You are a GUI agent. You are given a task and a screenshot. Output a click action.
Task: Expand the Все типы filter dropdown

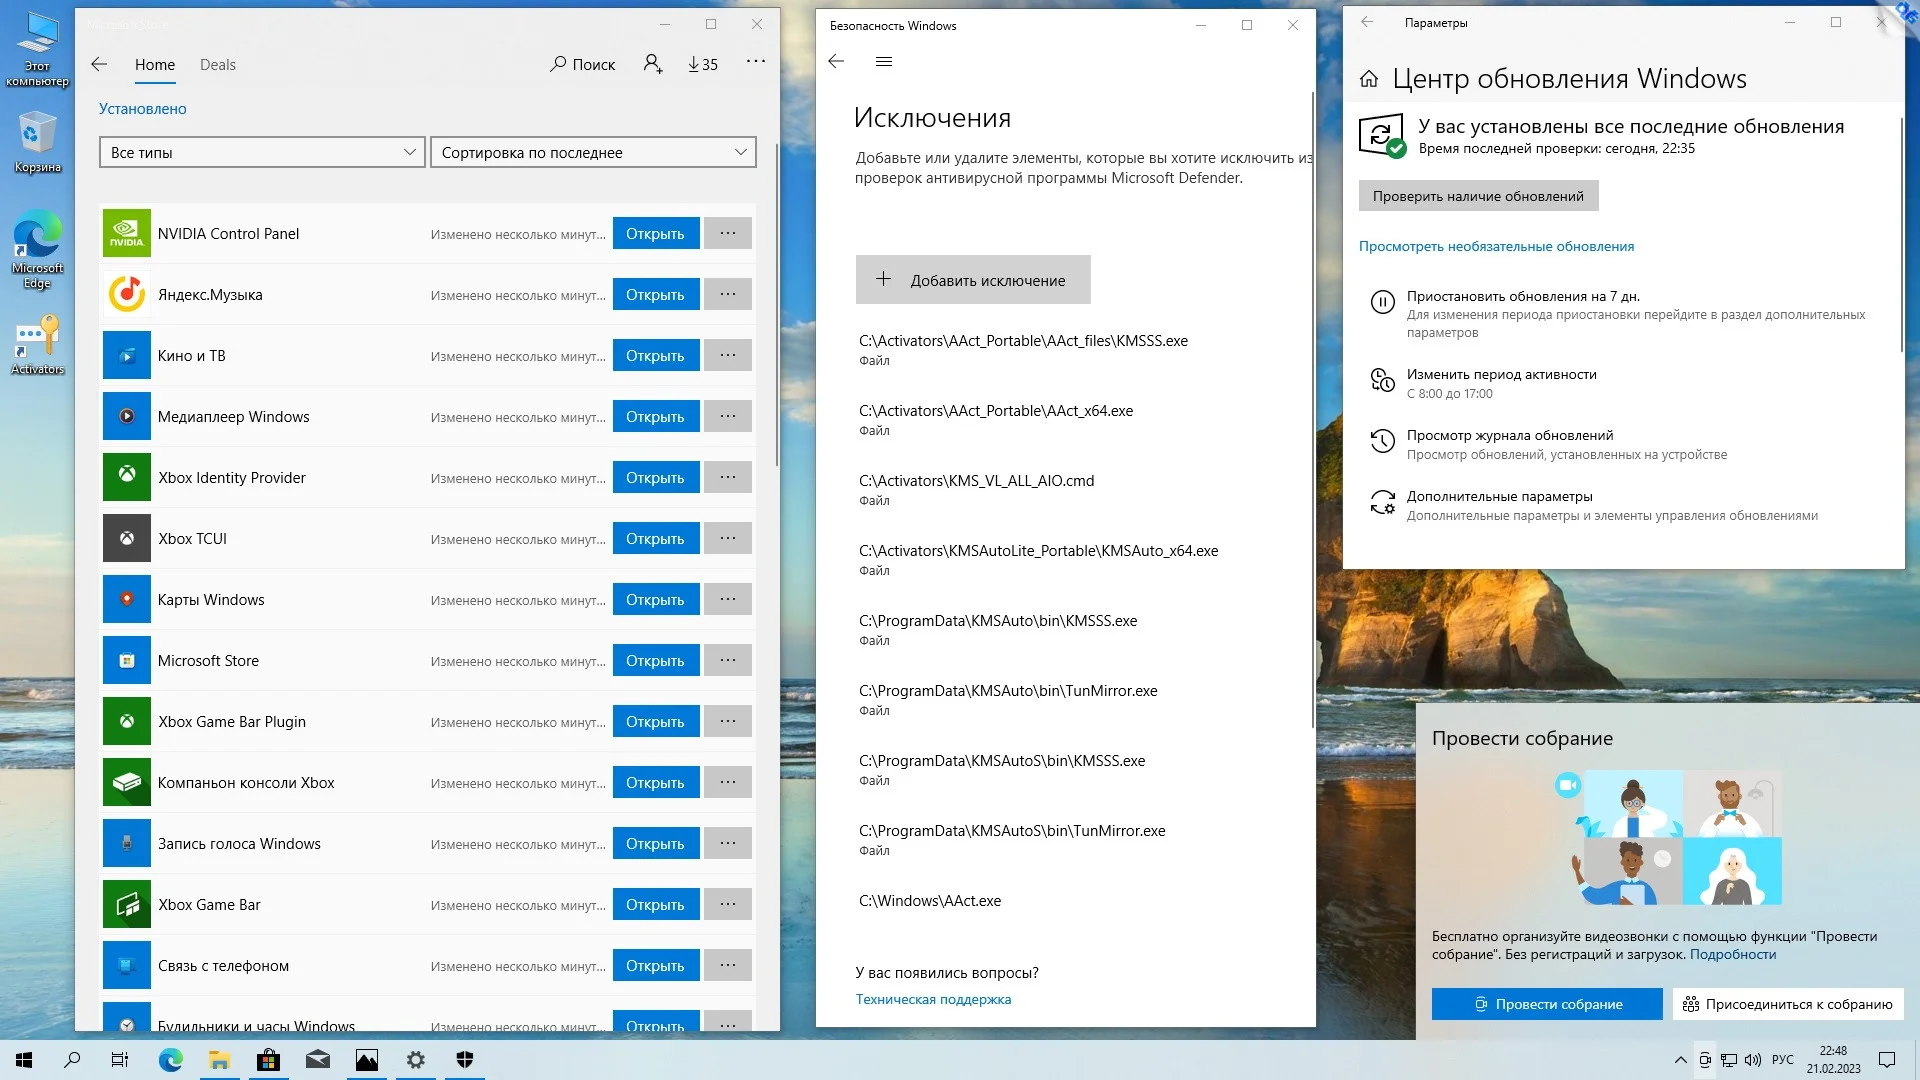pyautogui.click(x=262, y=152)
